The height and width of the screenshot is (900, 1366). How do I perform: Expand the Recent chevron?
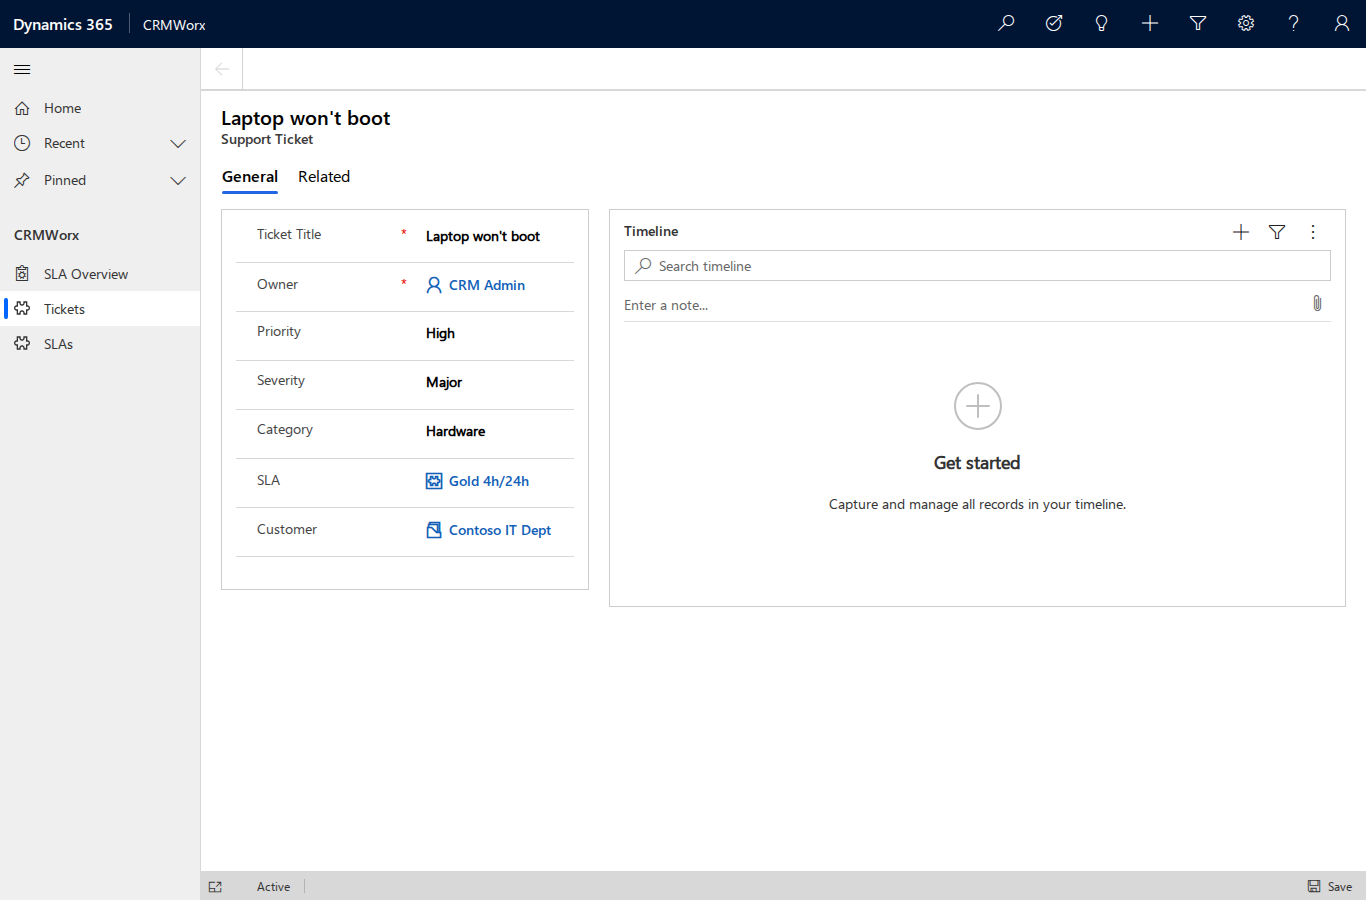tap(178, 144)
